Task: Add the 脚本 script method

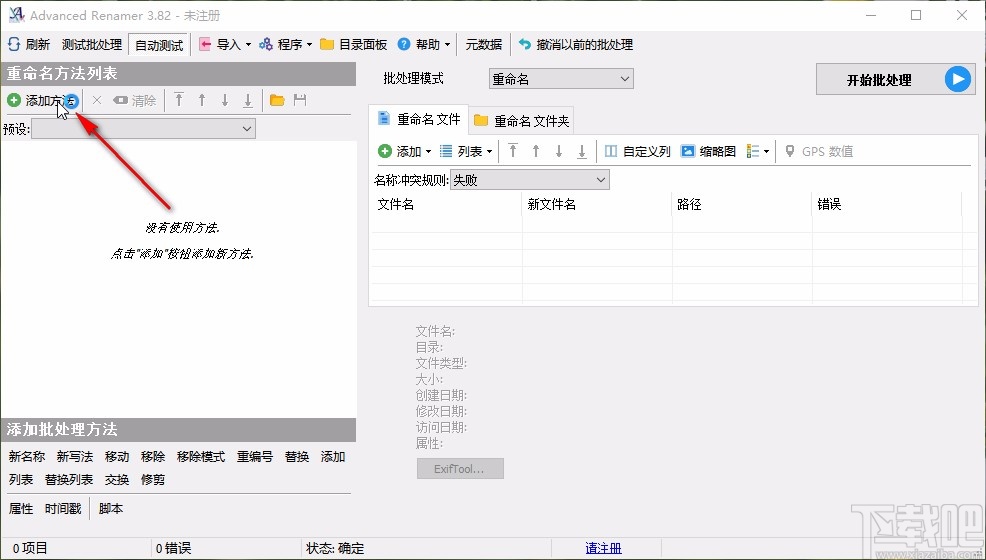Action: 111,509
